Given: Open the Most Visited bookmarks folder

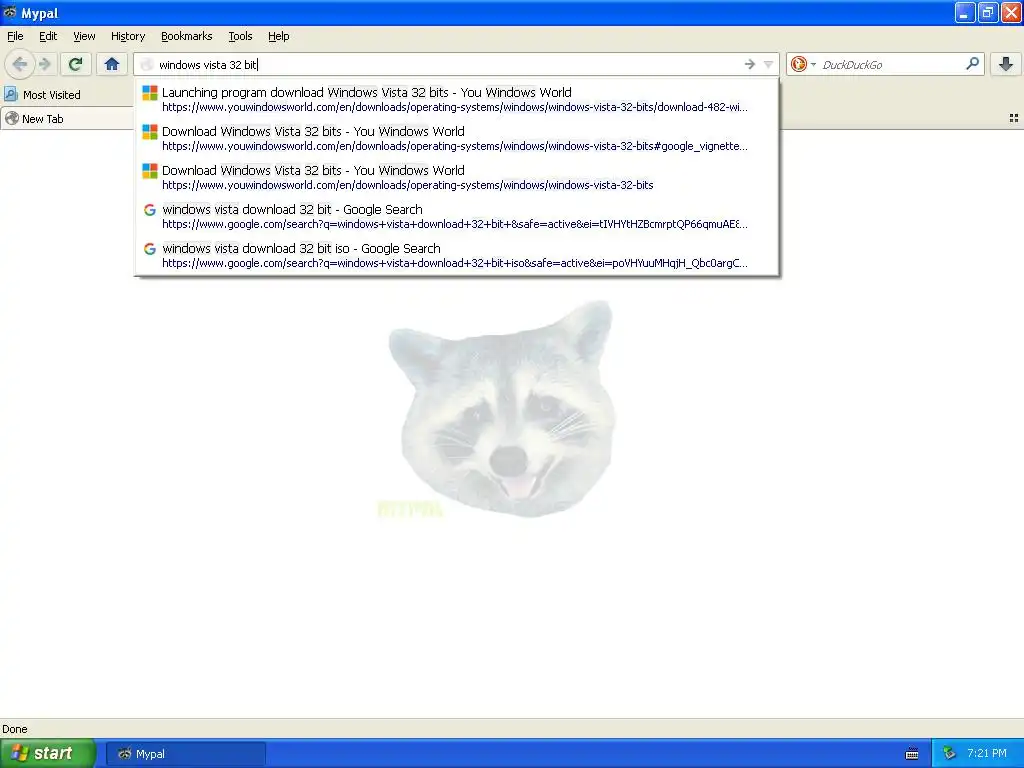Looking at the screenshot, I should point(43,95).
